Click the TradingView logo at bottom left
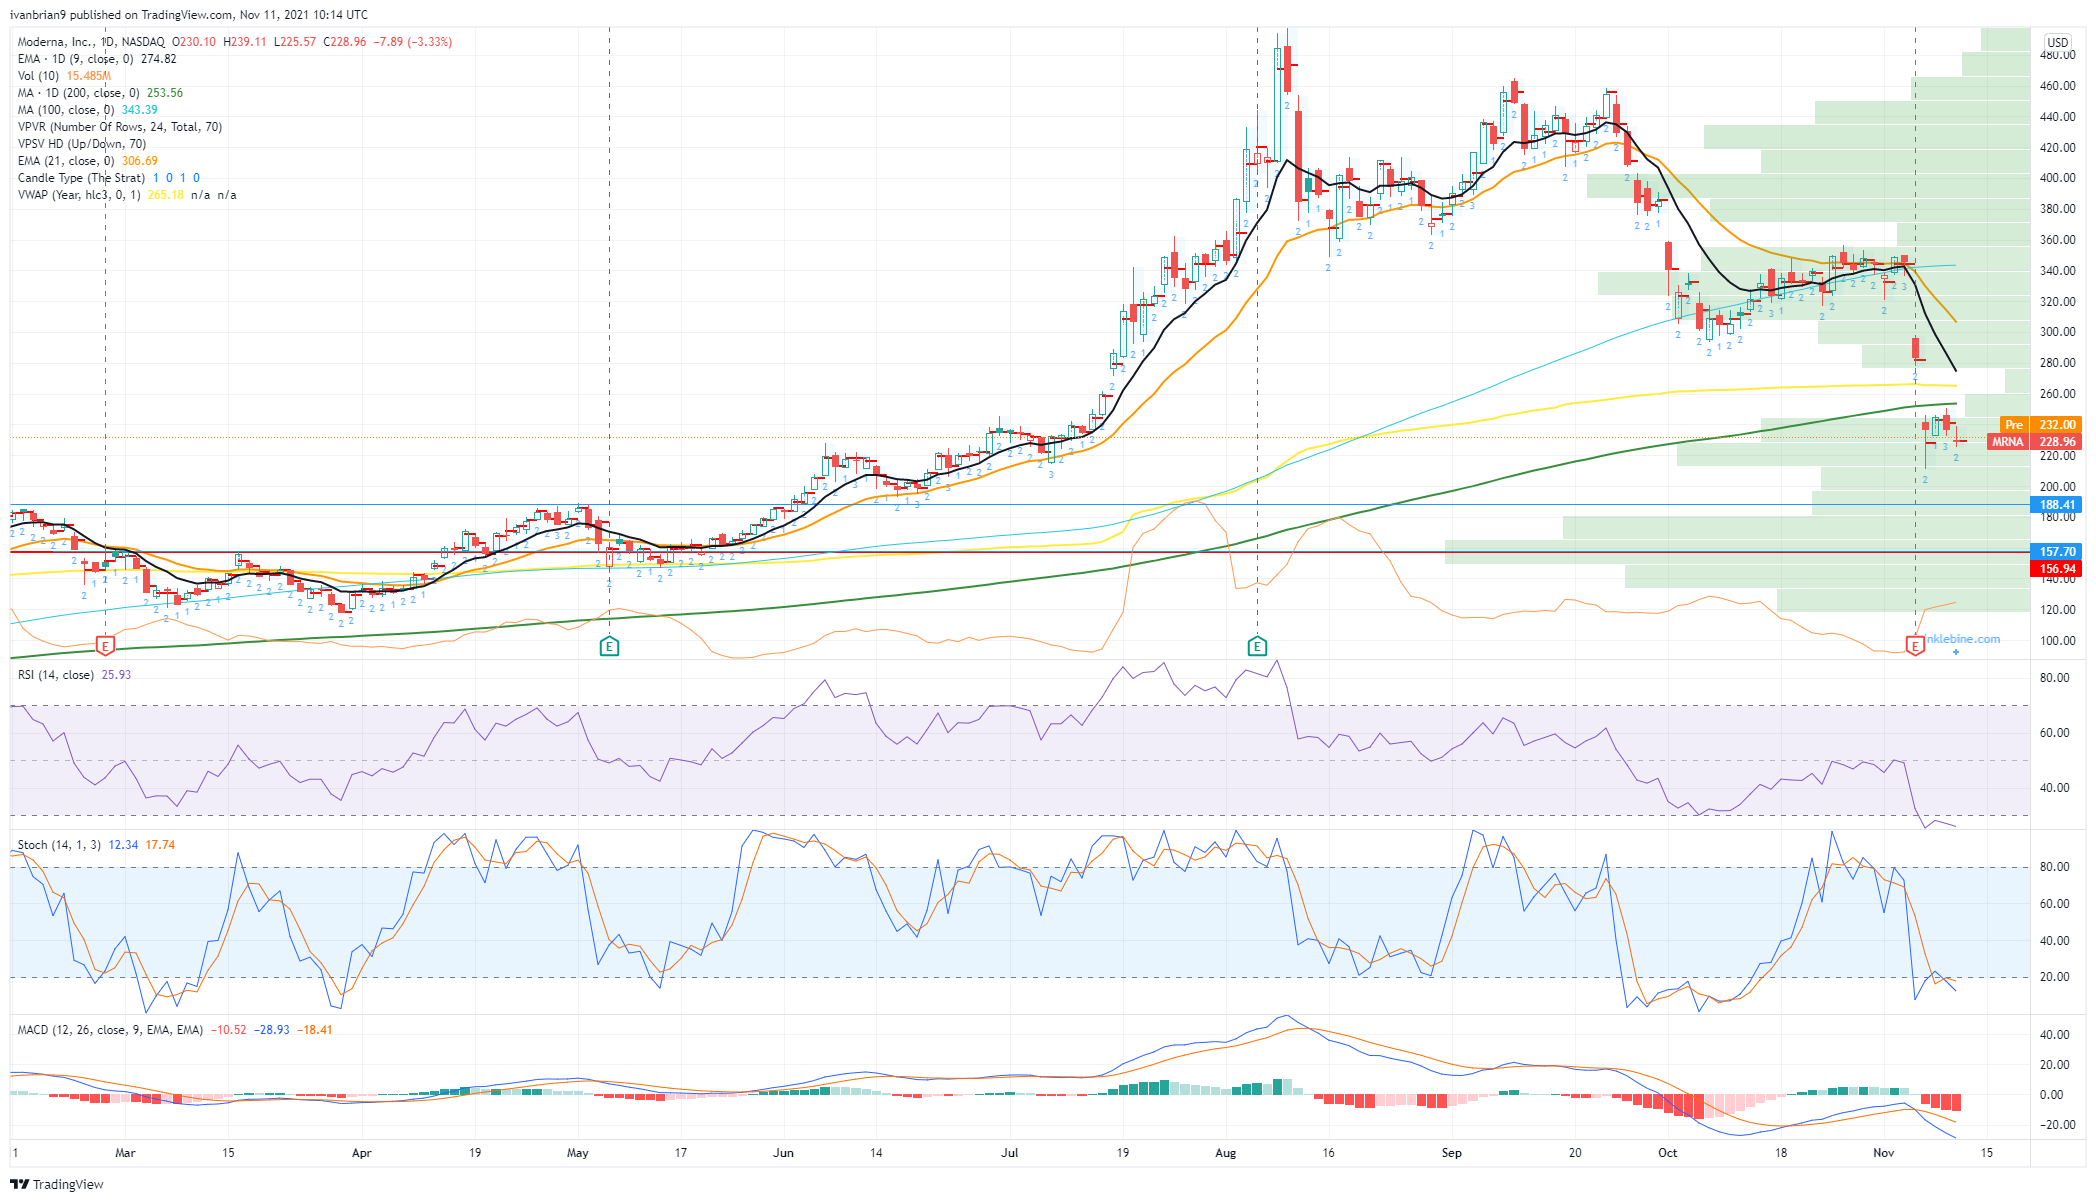This screenshot has height=1202, width=2096. [58, 1184]
